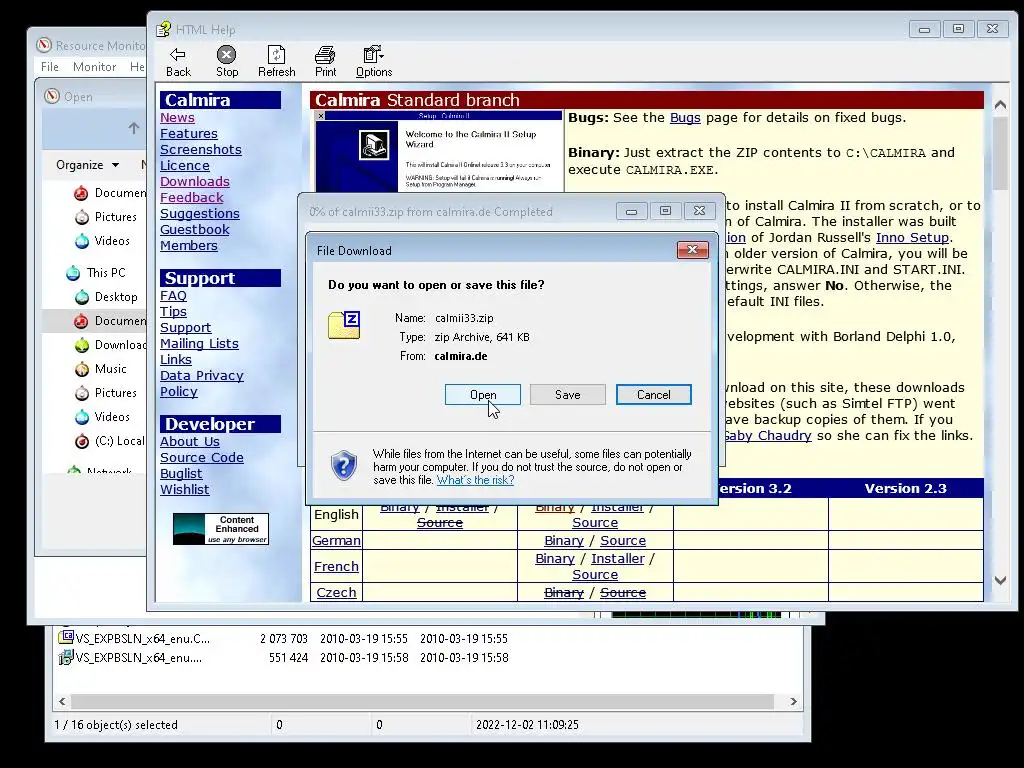Open the Inno Setup link
Screen dimensions: 1024x768
912,238
